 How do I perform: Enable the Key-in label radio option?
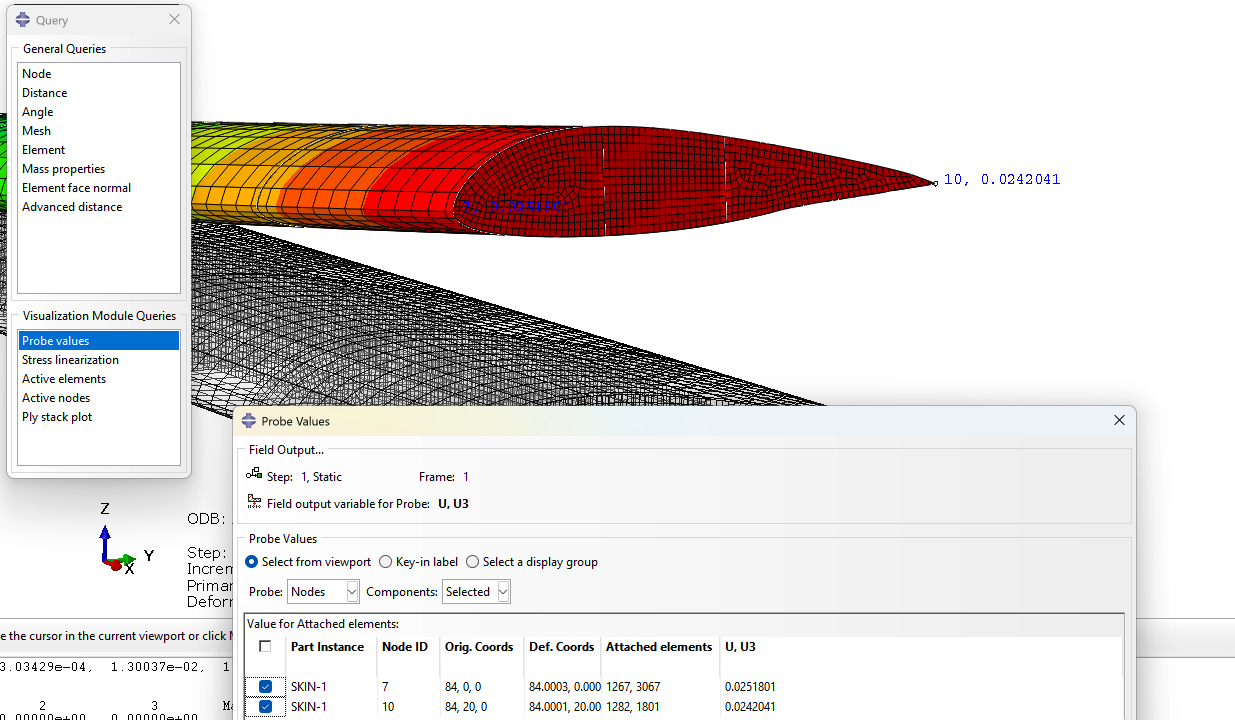(x=385, y=562)
